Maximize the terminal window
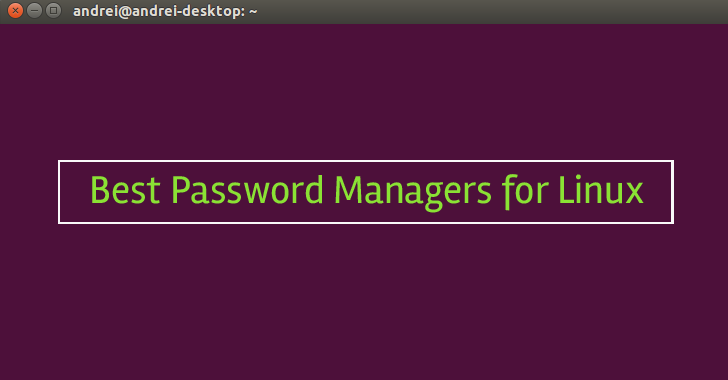728x380 pixels. [x=53, y=10]
